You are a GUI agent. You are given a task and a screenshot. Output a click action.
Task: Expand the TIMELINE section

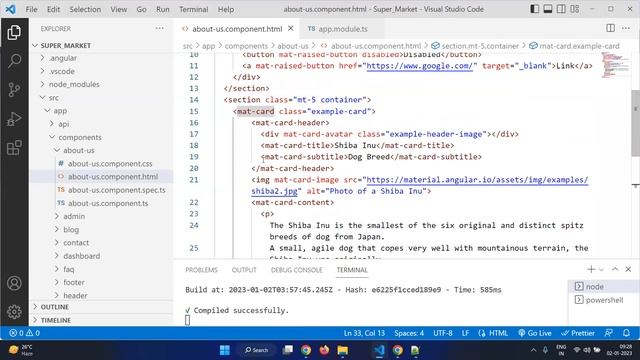pos(102,320)
